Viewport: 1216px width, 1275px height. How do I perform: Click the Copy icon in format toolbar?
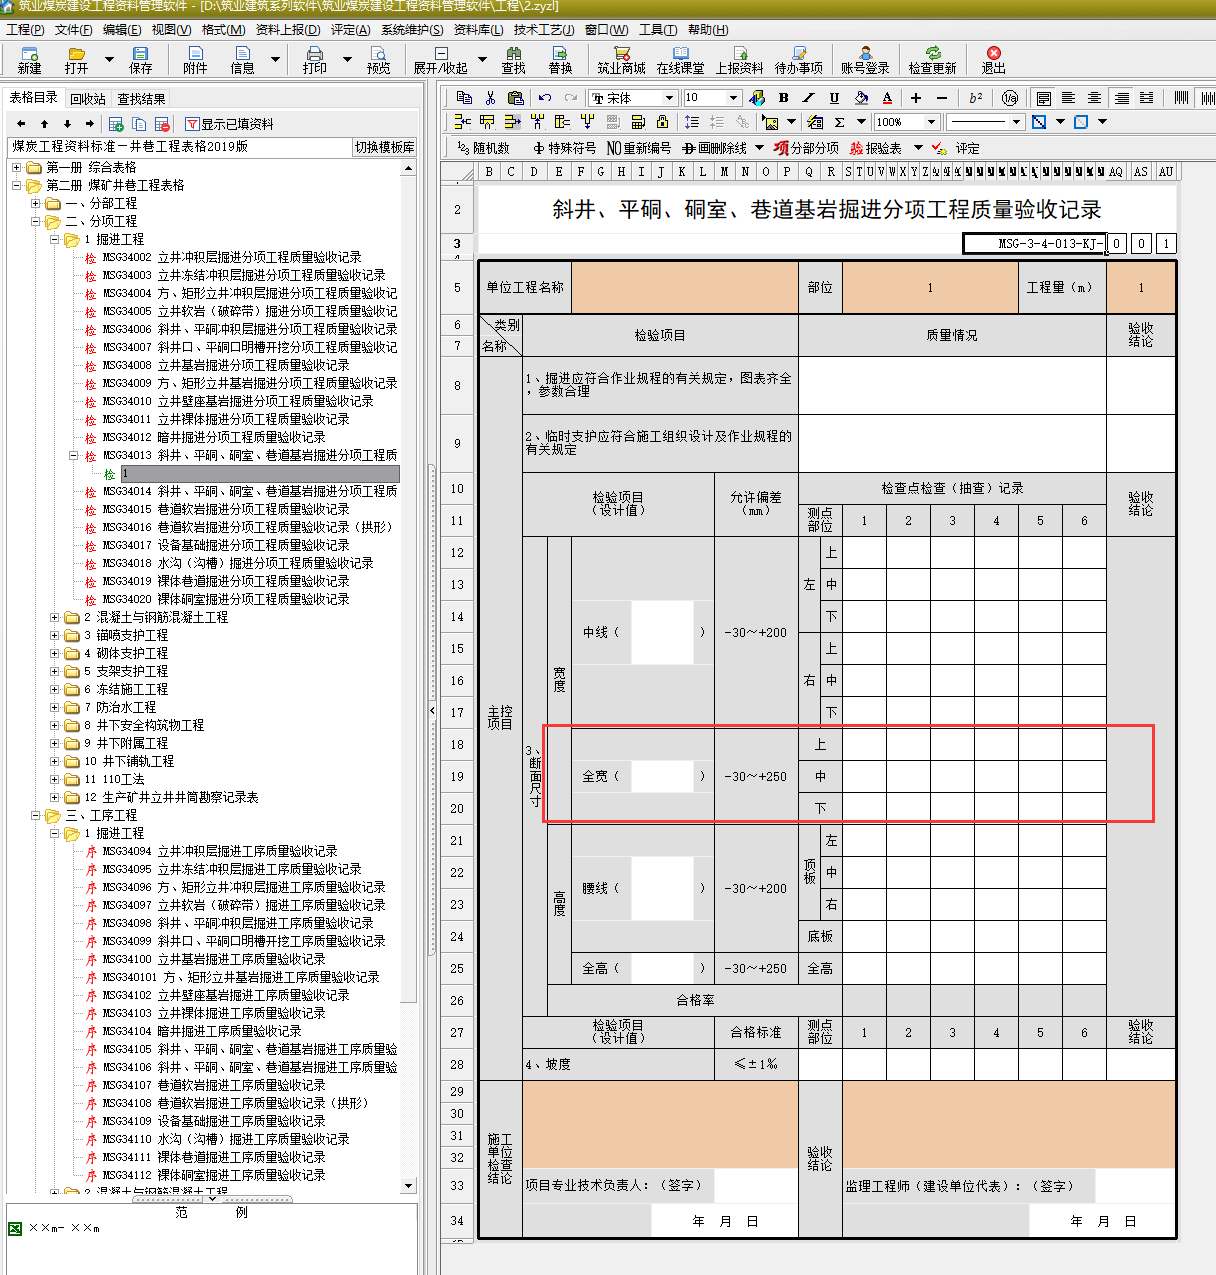pyautogui.click(x=464, y=97)
